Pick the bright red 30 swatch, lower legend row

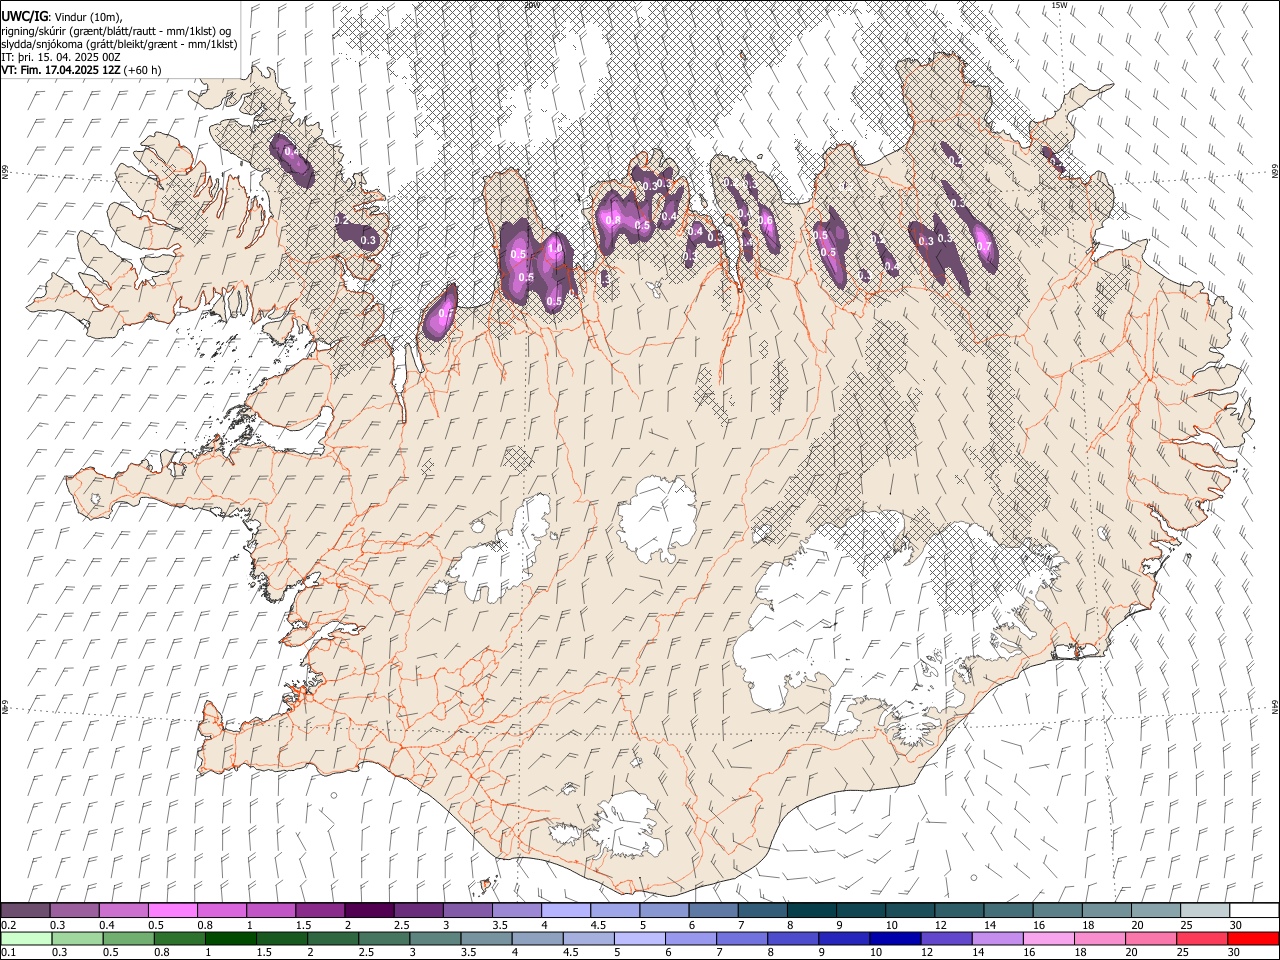coord(1253,938)
